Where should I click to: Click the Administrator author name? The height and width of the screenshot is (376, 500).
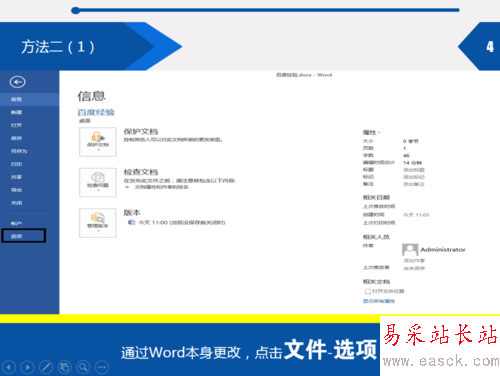tap(443, 250)
